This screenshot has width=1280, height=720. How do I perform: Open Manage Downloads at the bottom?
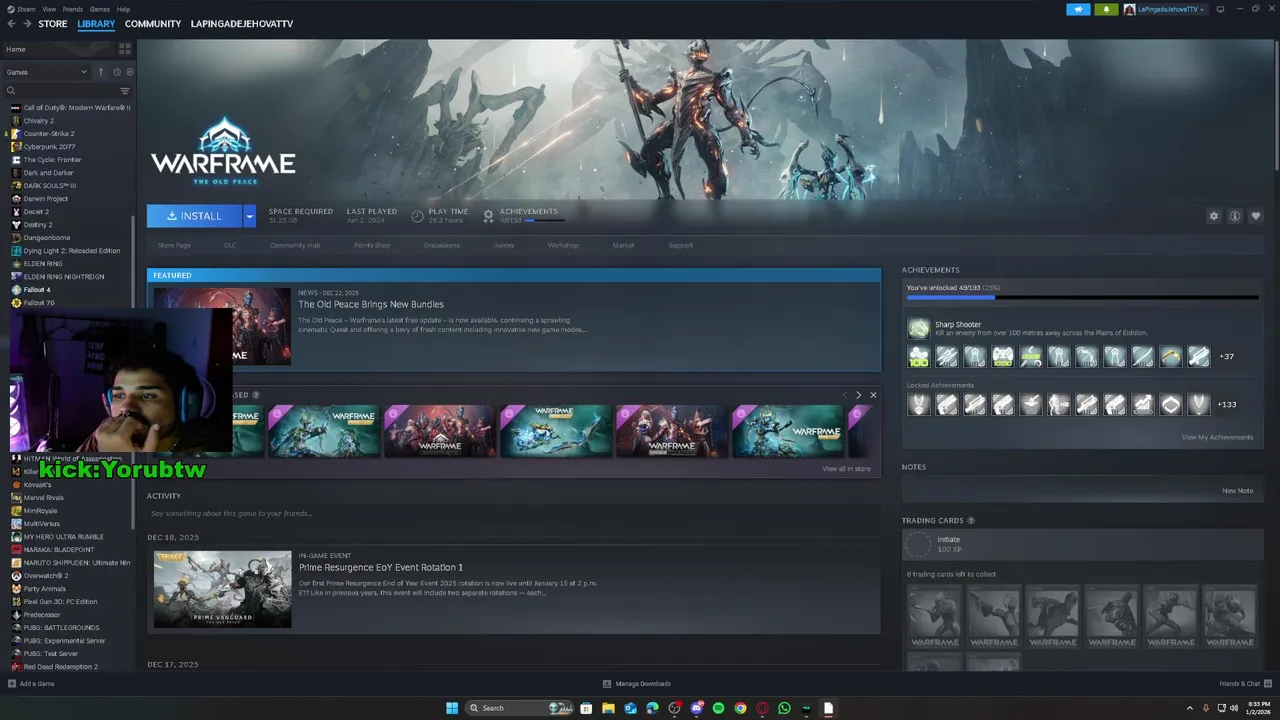click(637, 684)
